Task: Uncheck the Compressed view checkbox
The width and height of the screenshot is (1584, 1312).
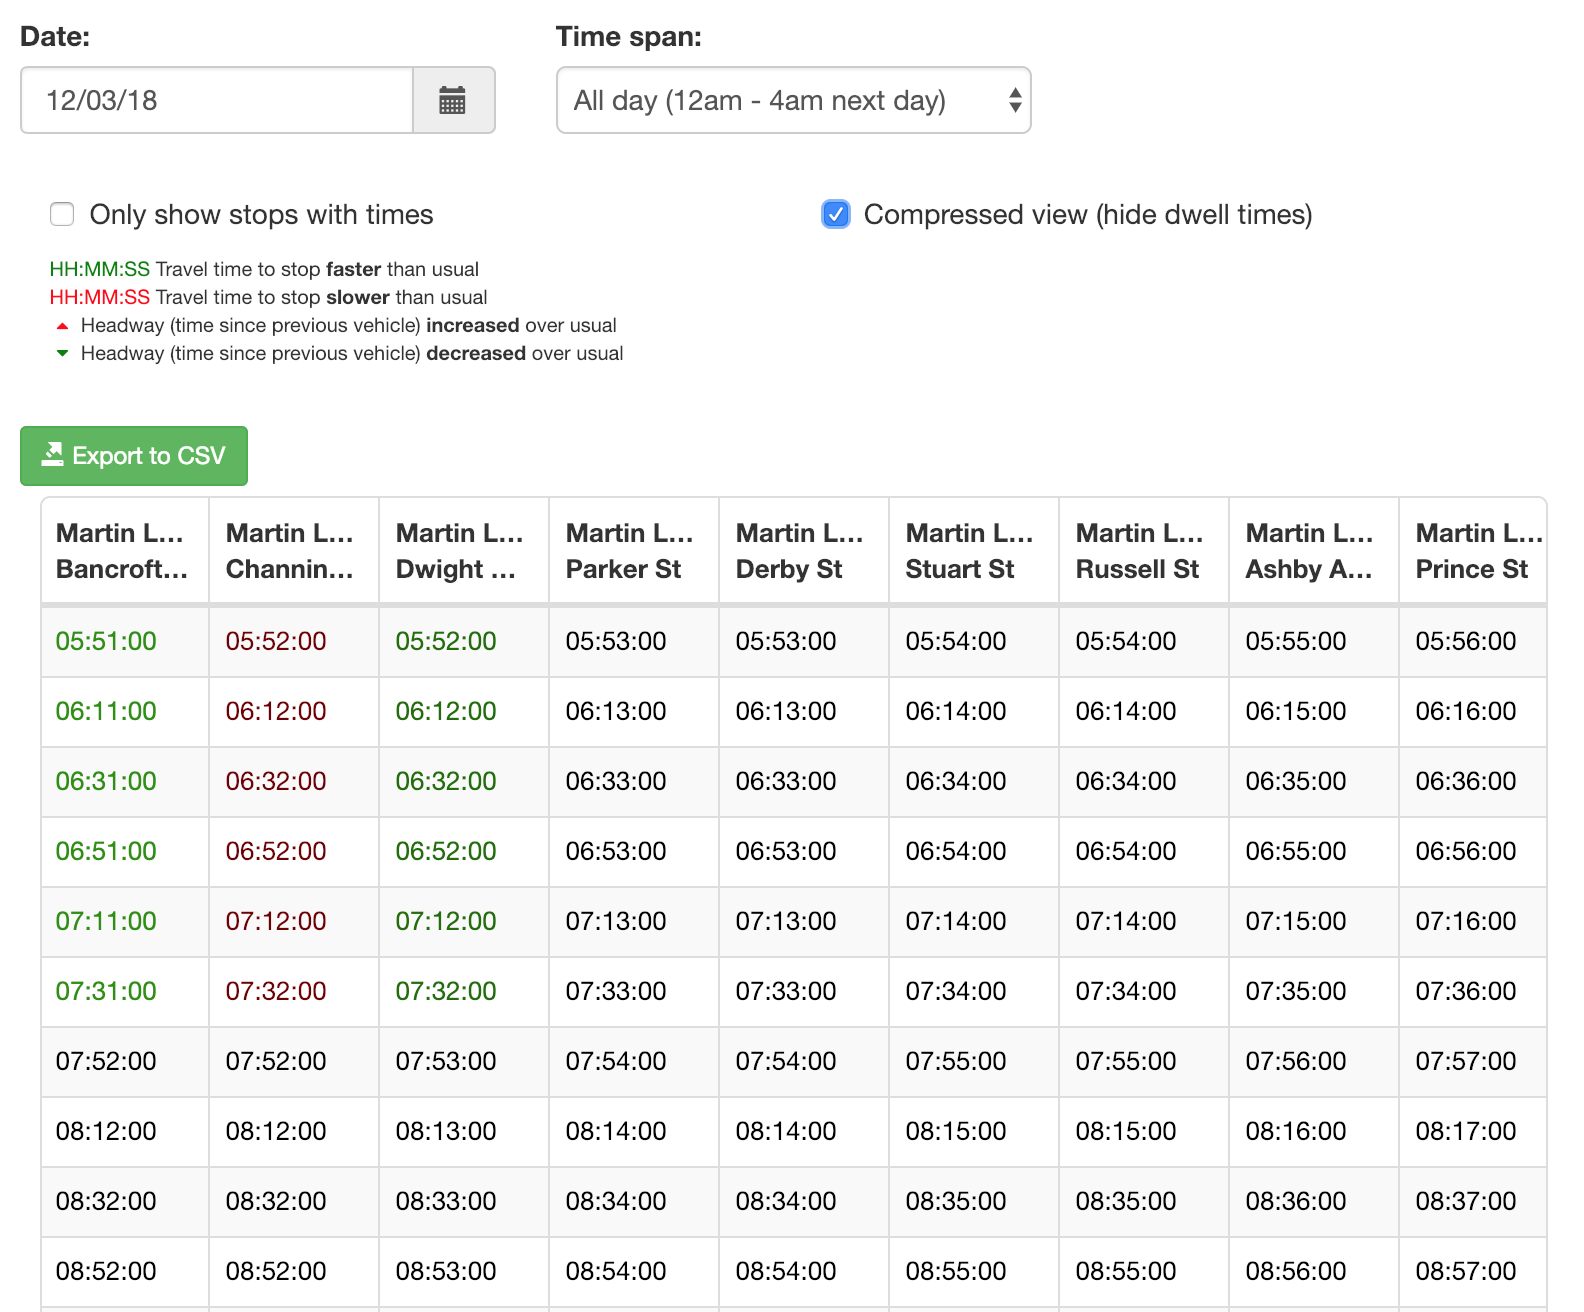Action: point(836,214)
